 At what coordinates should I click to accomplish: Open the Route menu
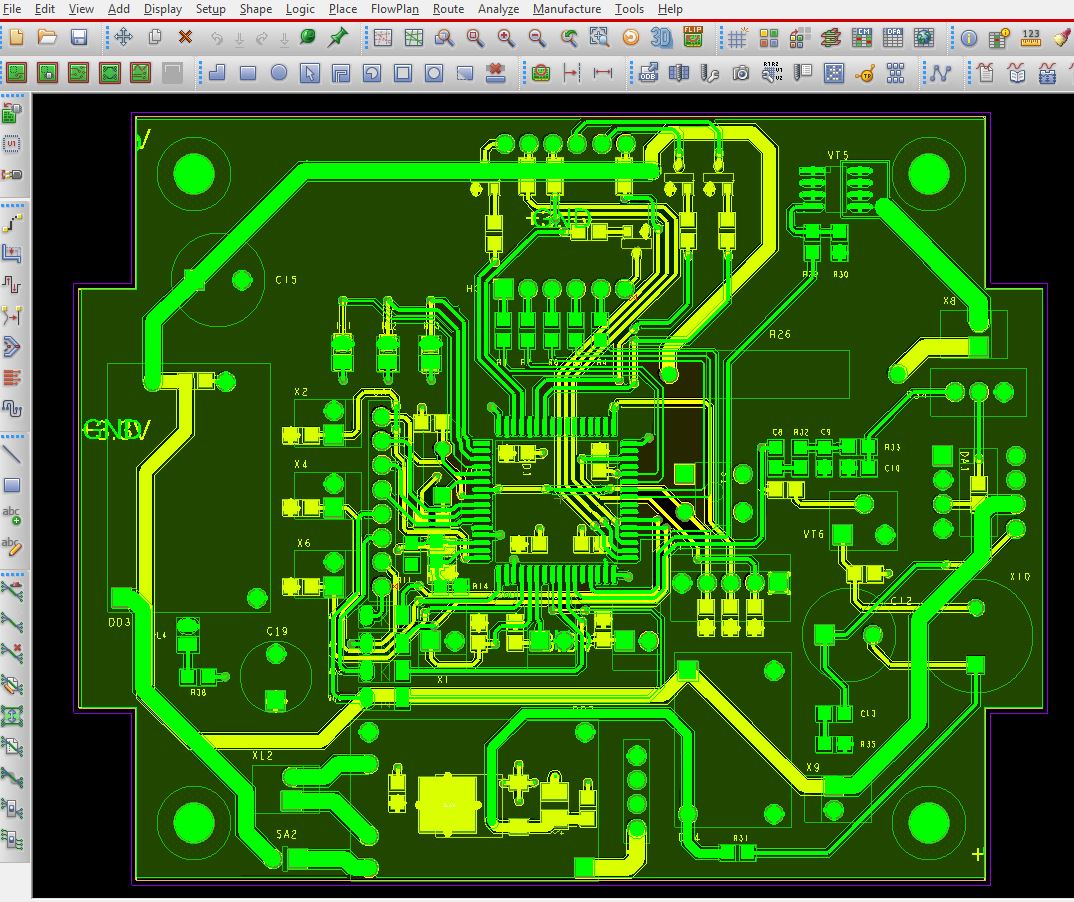pos(448,9)
